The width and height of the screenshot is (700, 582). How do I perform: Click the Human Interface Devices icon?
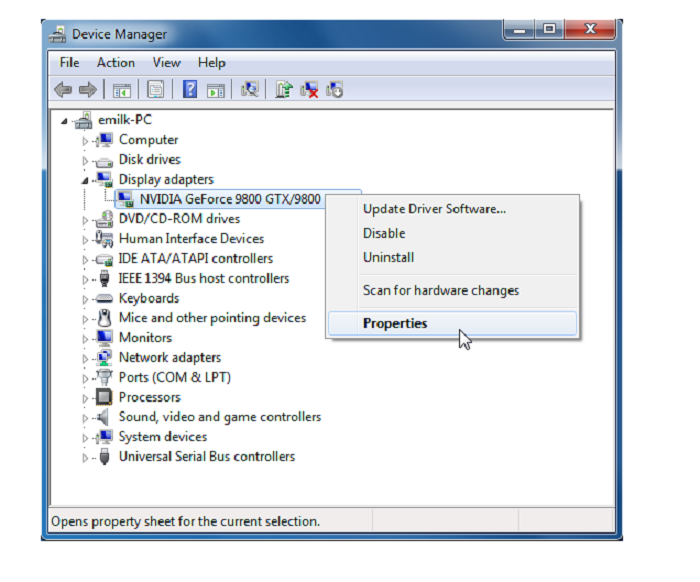click(x=104, y=239)
